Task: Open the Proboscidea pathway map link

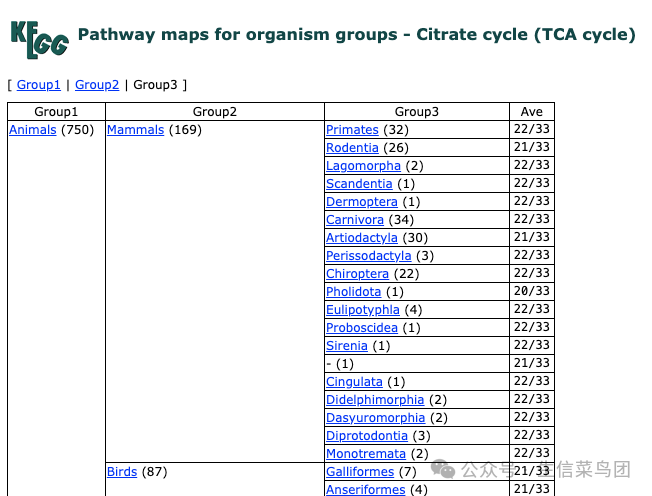Action: pyautogui.click(x=362, y=328)
